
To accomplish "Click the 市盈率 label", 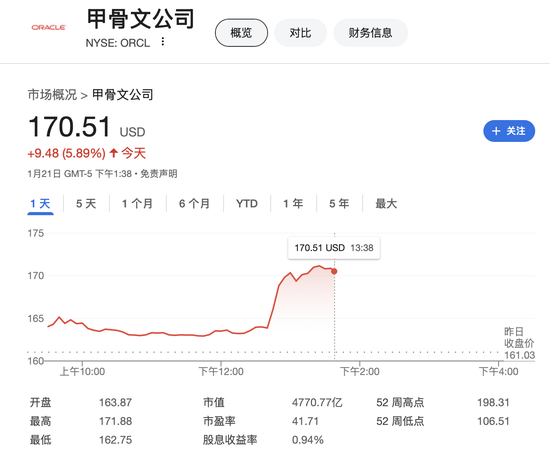I will point(219,421).
